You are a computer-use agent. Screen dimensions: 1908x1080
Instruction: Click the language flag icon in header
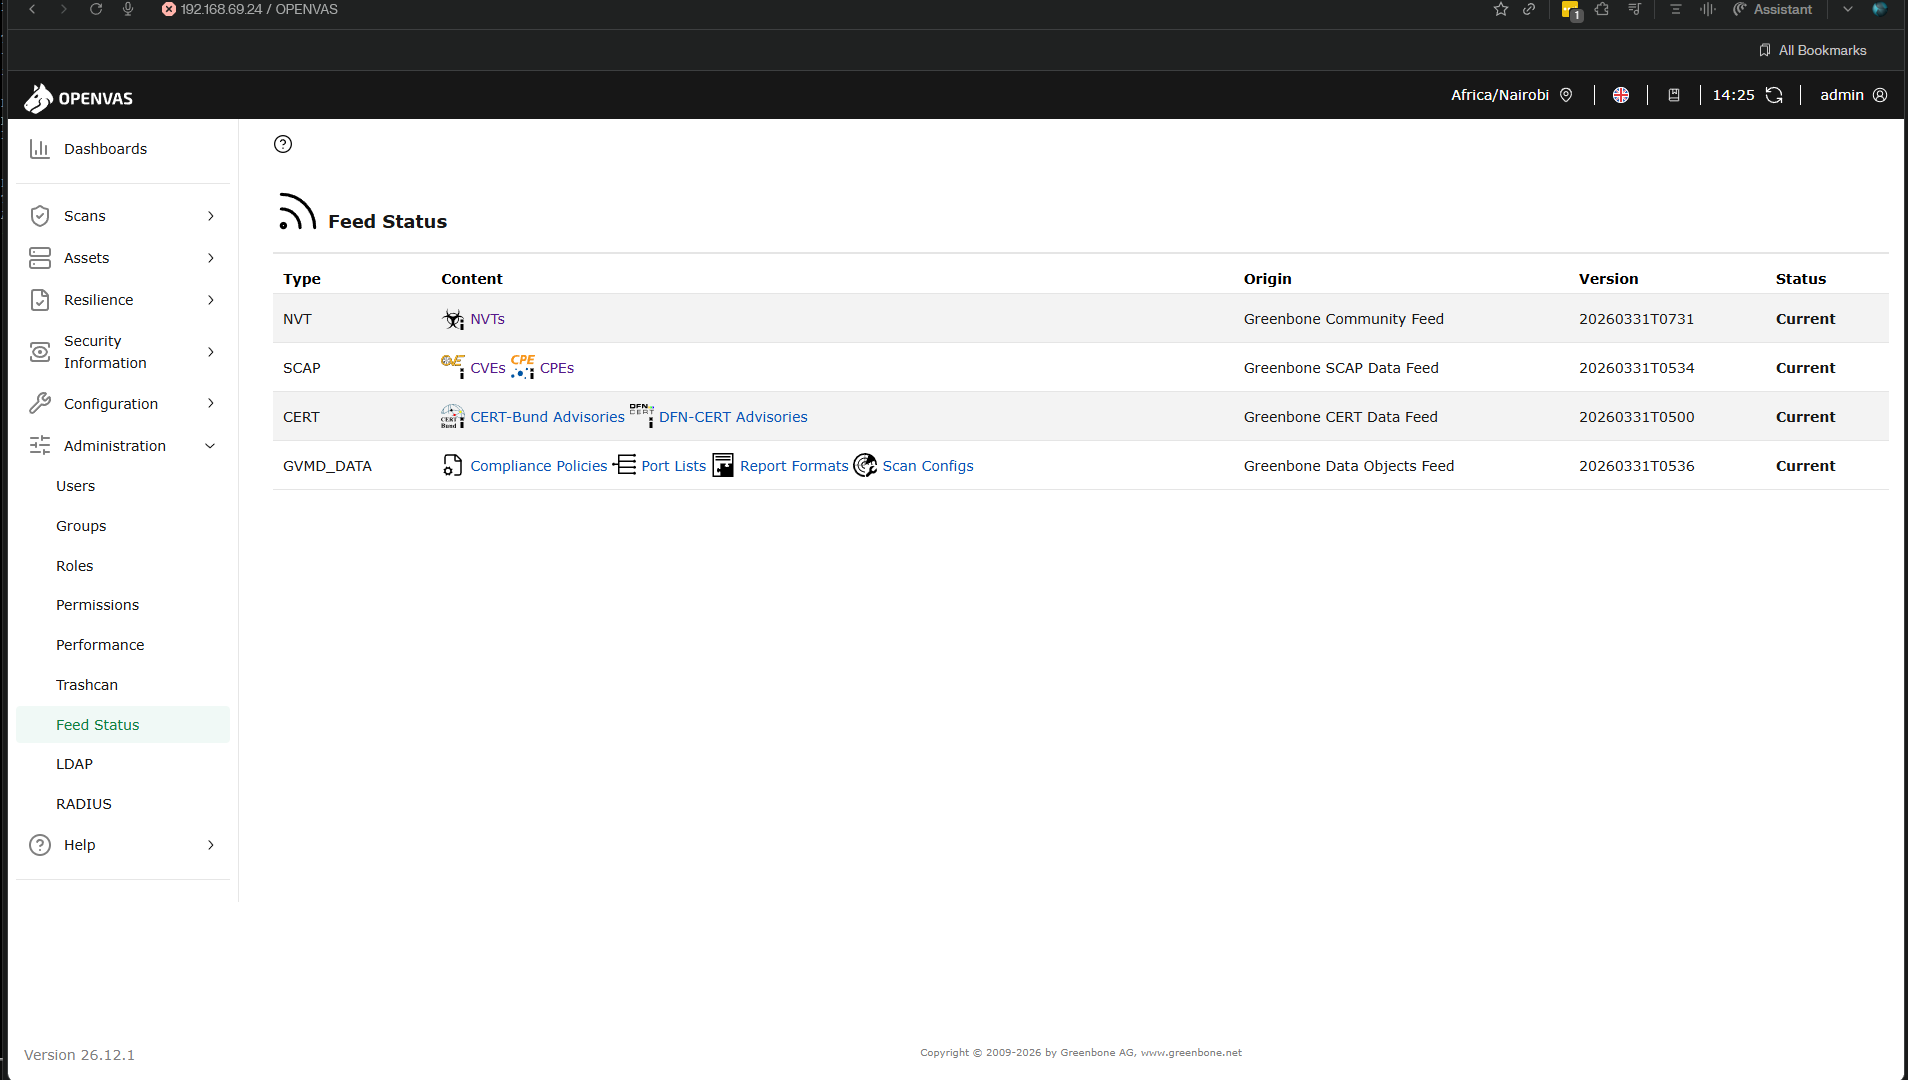pyautogui.click(x=1621, y=95)
